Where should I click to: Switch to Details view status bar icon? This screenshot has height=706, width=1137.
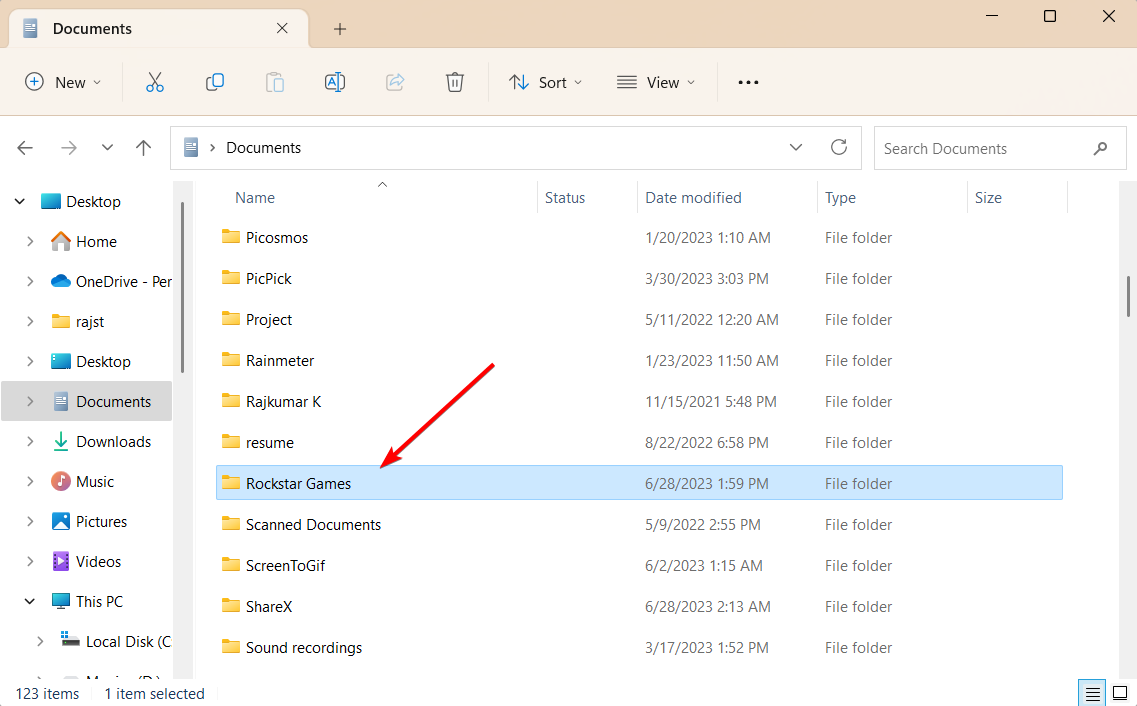(1092, 693)
